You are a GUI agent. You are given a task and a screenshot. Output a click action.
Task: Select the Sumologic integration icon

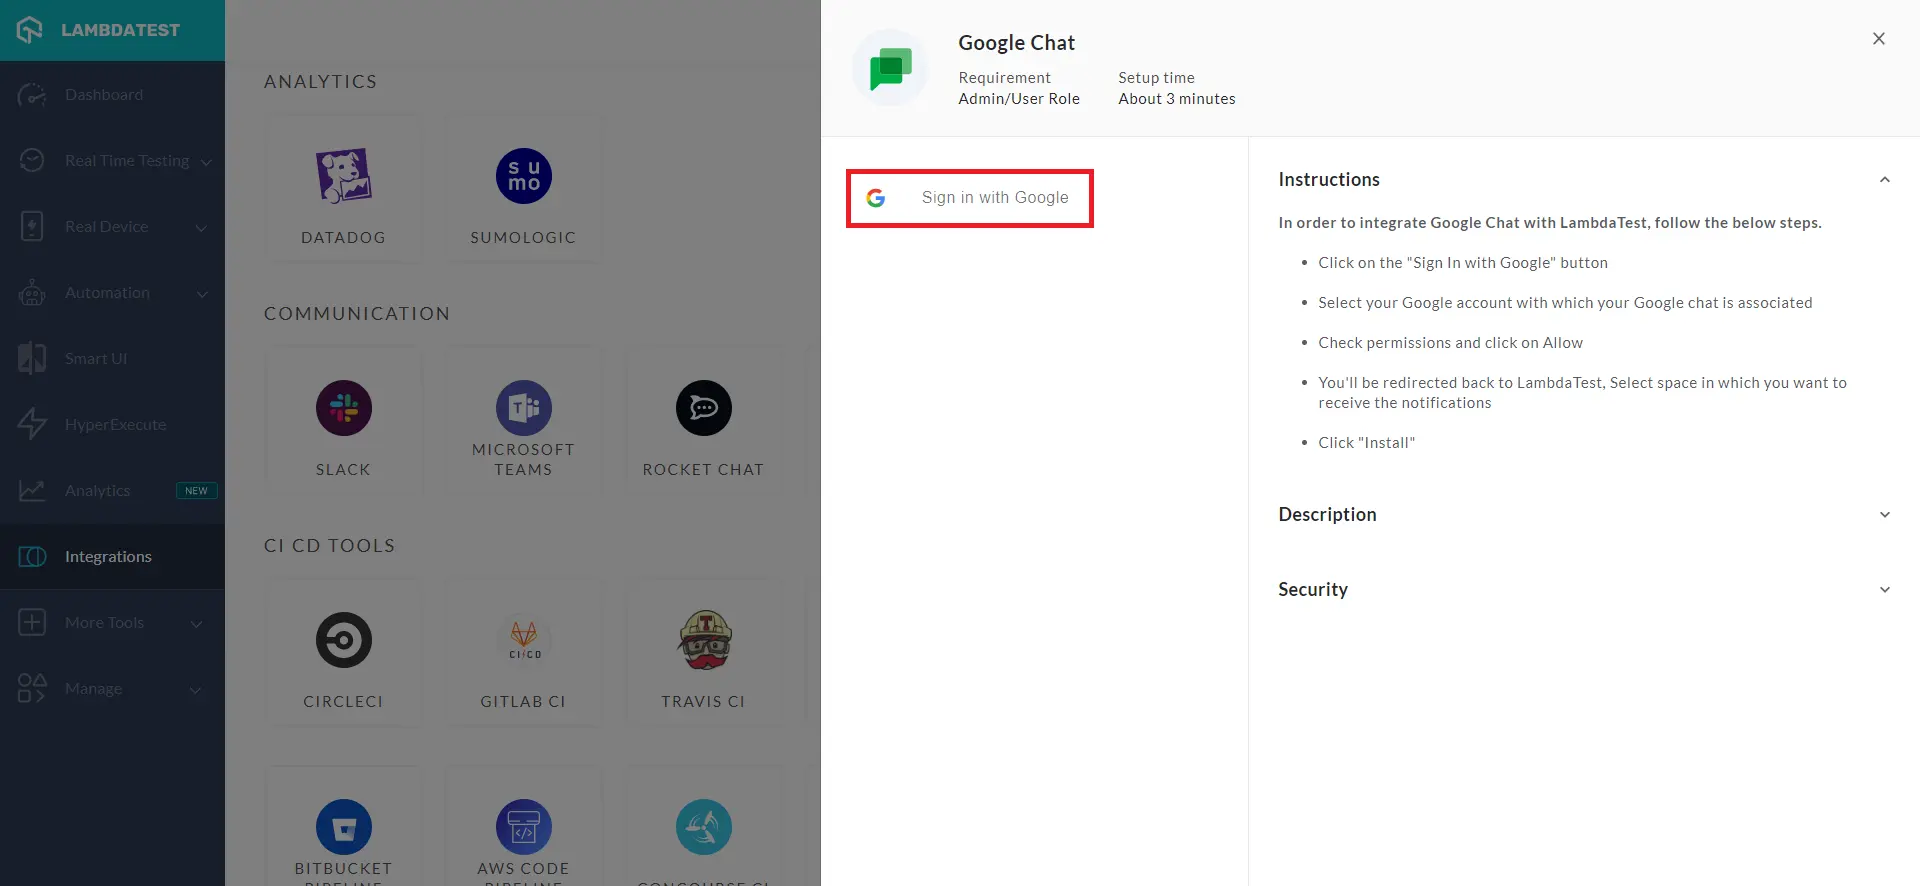click(x=523, y=177)
